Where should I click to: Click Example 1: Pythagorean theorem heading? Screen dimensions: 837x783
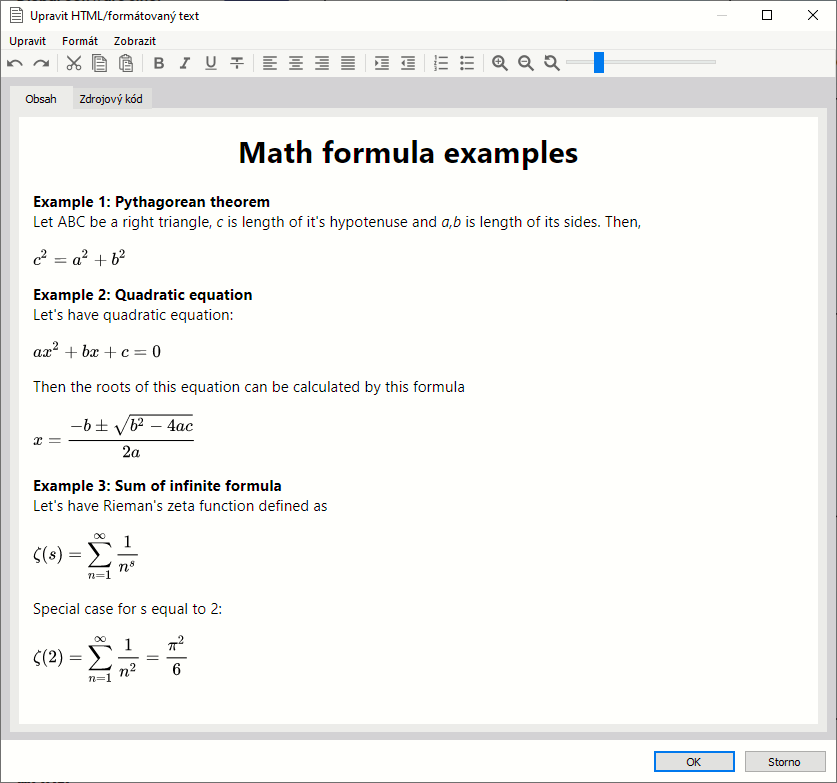152,202
